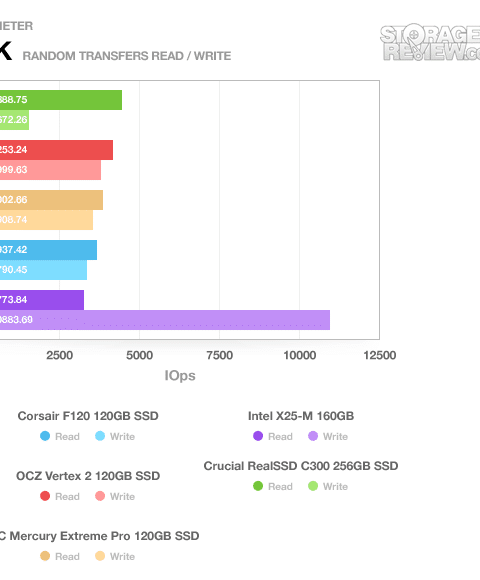The image size is (480, 580).
Task: Select the peach bar labeled 08.74
Action: coord(47,220)
